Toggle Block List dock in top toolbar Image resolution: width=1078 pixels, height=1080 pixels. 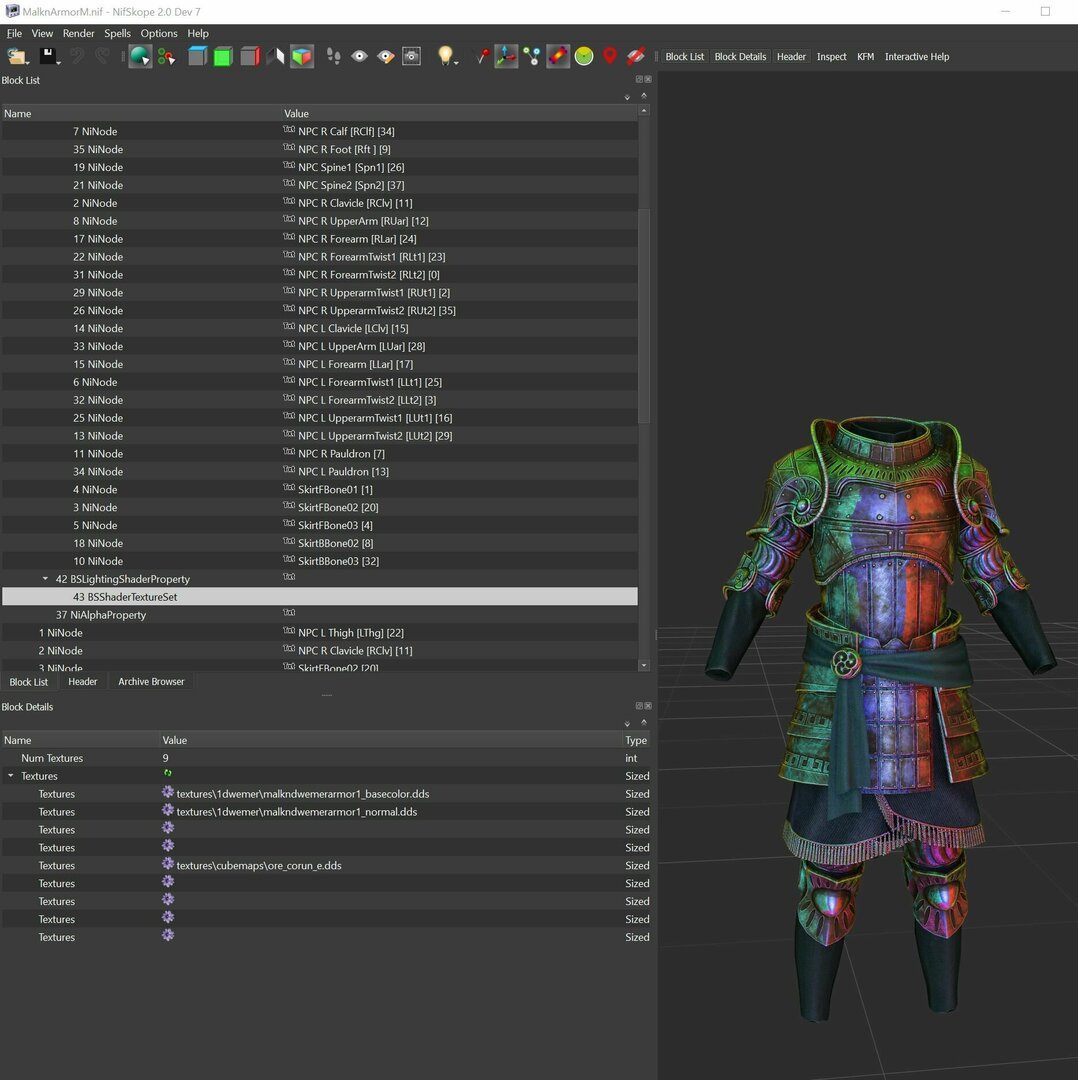[685, 56]
